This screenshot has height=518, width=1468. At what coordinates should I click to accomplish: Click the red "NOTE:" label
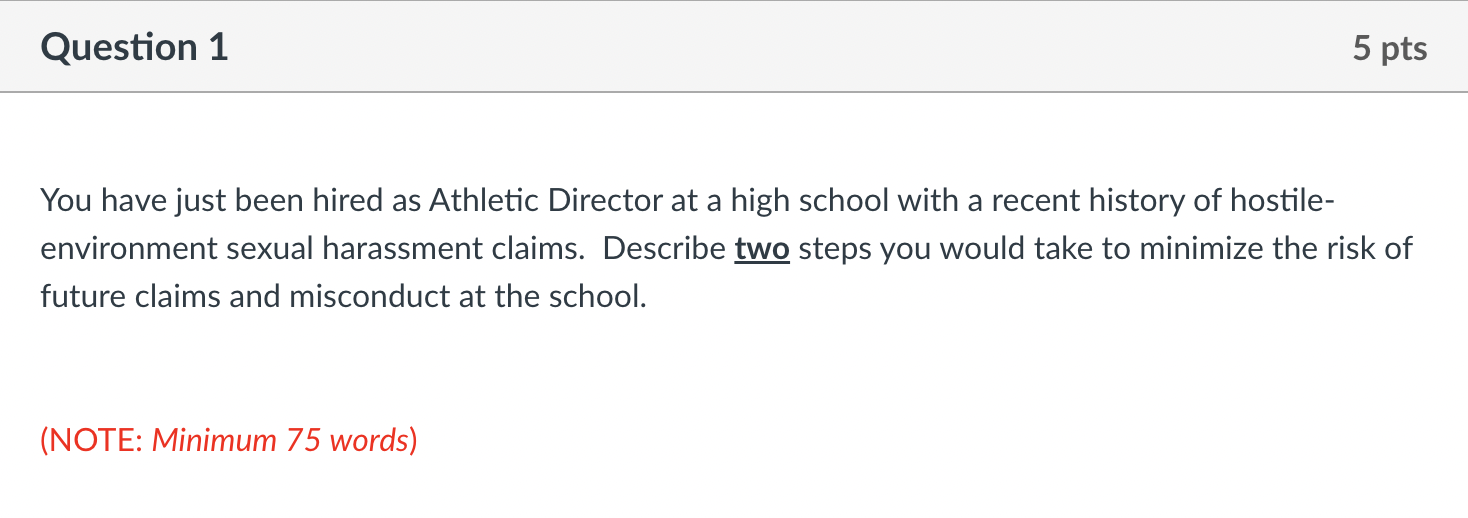pos(93,440)
